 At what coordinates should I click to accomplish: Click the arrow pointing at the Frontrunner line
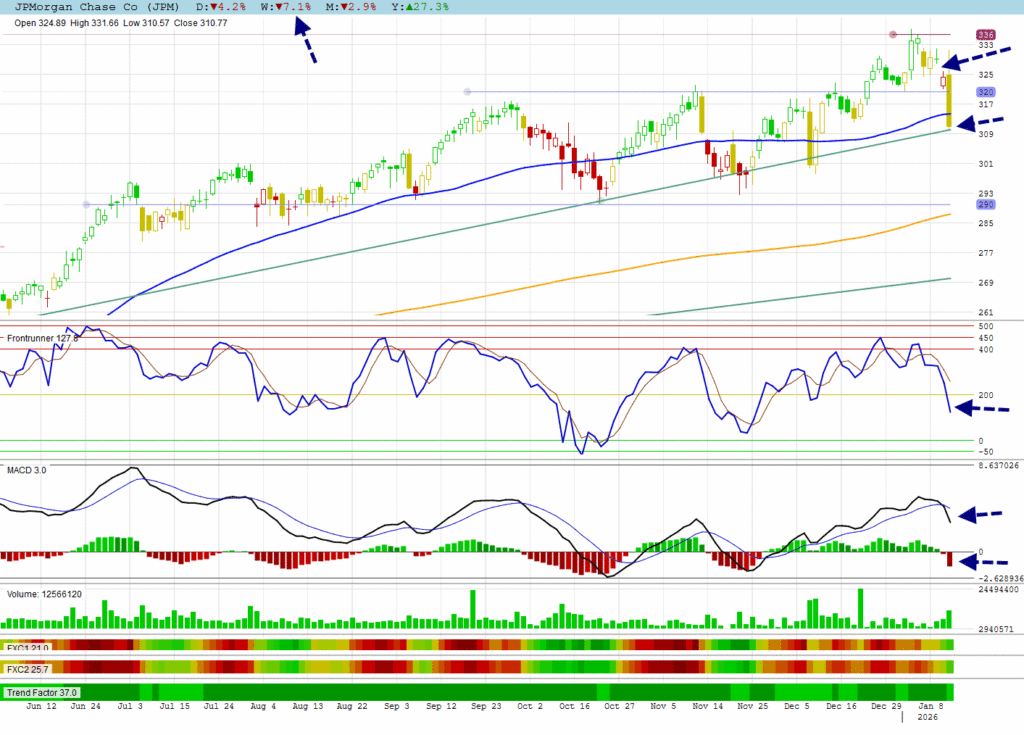983,408
